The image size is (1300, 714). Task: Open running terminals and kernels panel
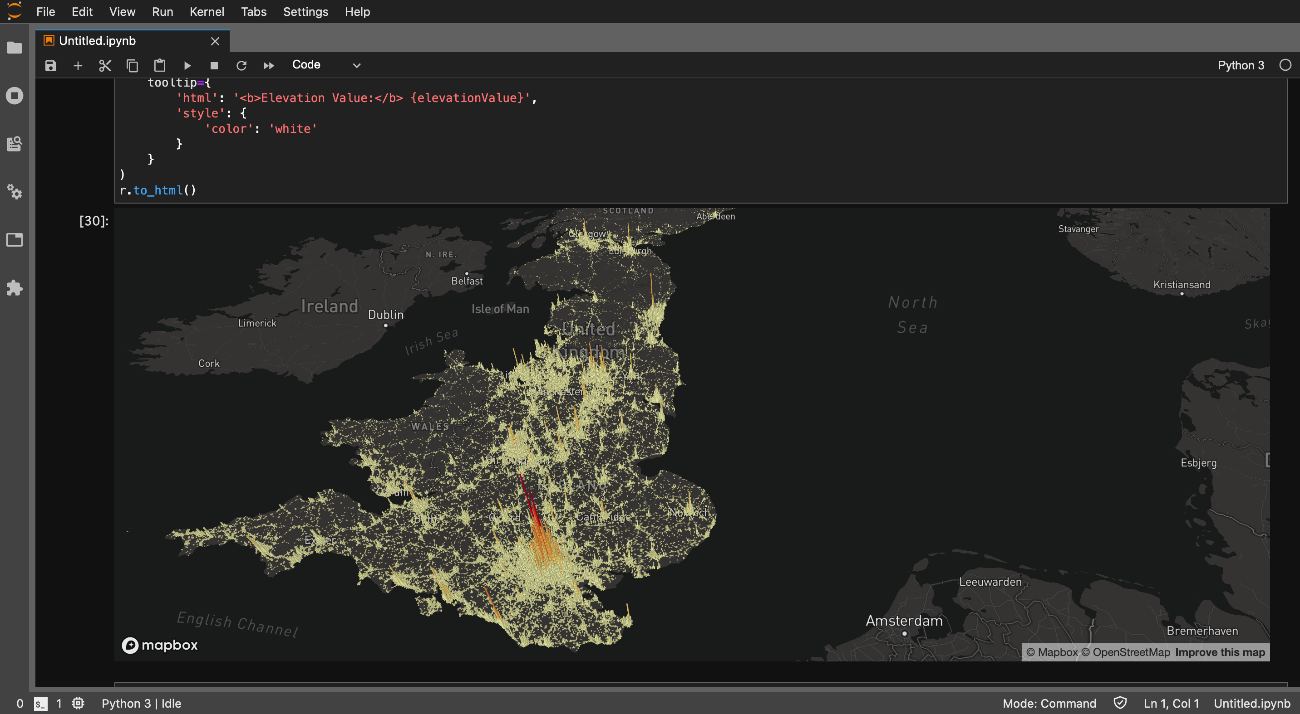14,96
